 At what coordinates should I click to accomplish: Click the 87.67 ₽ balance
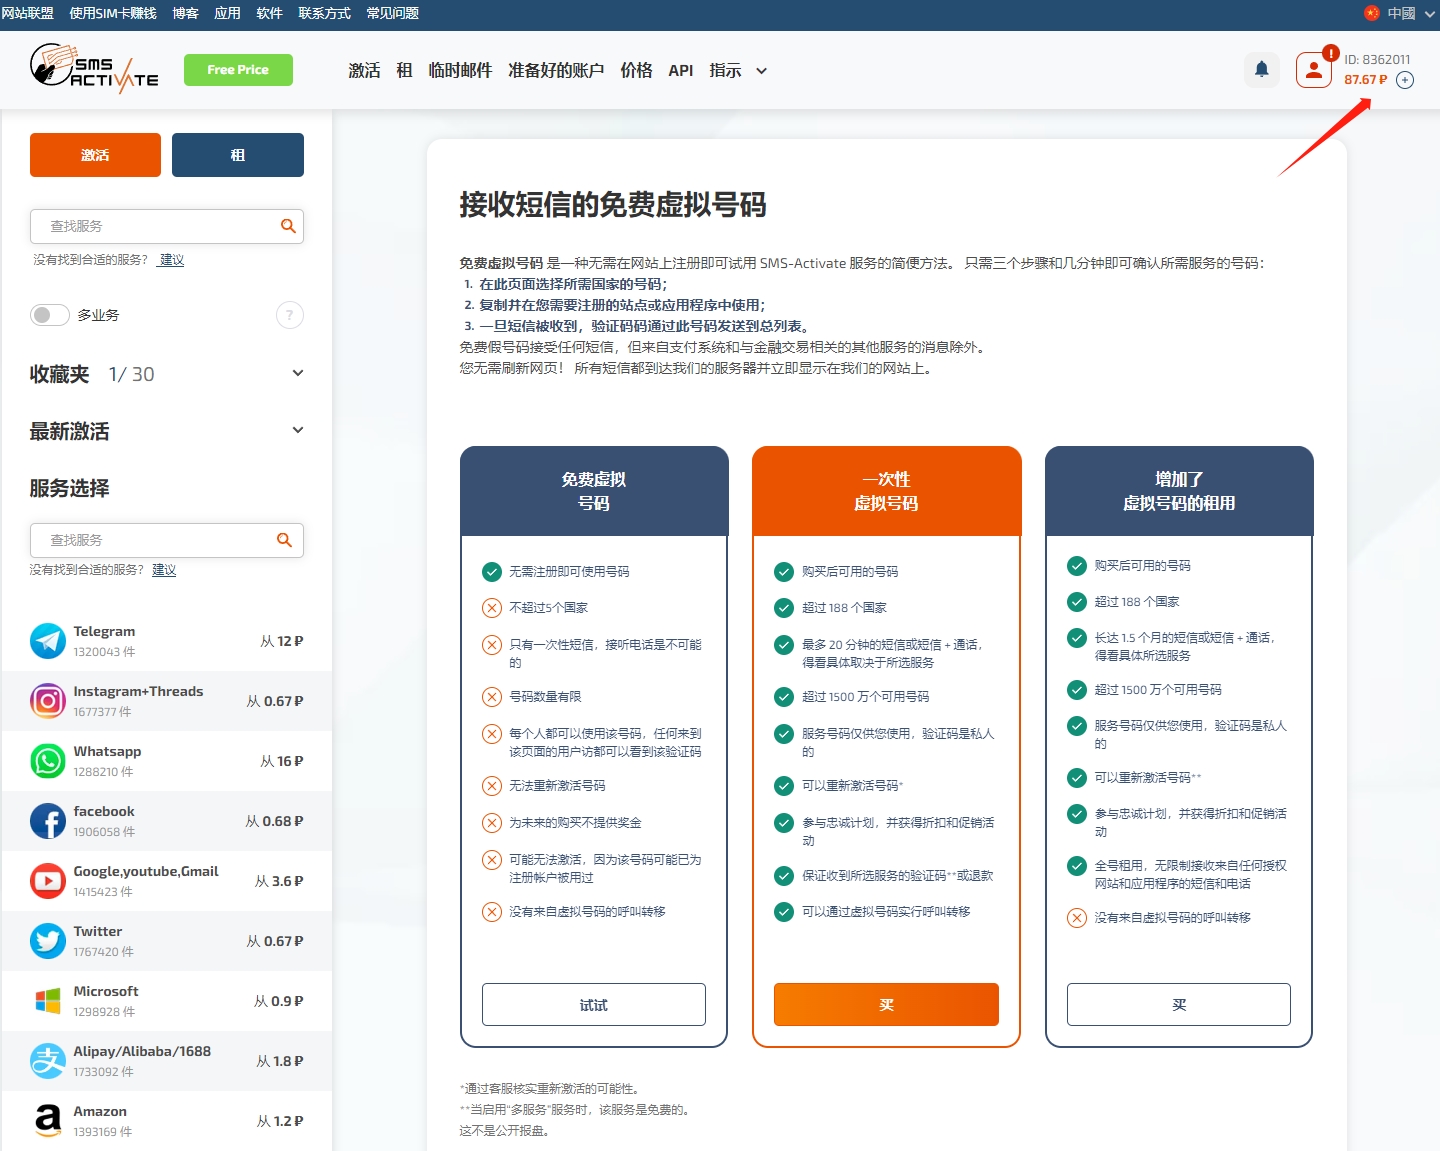click(1366, 80)
